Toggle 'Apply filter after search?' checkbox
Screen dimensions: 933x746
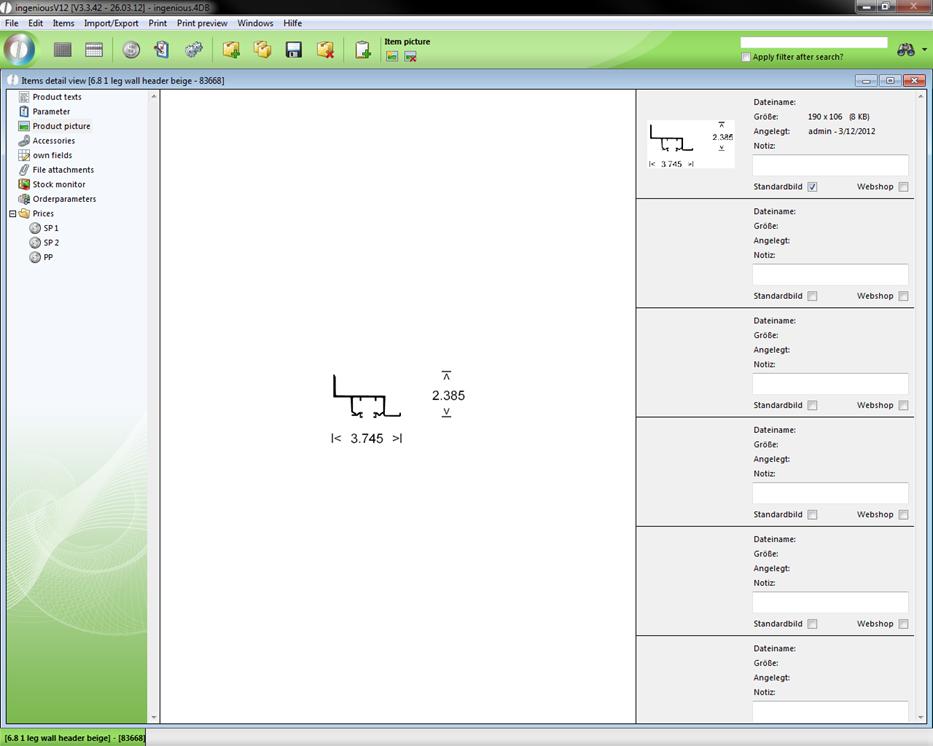(746, 57)
